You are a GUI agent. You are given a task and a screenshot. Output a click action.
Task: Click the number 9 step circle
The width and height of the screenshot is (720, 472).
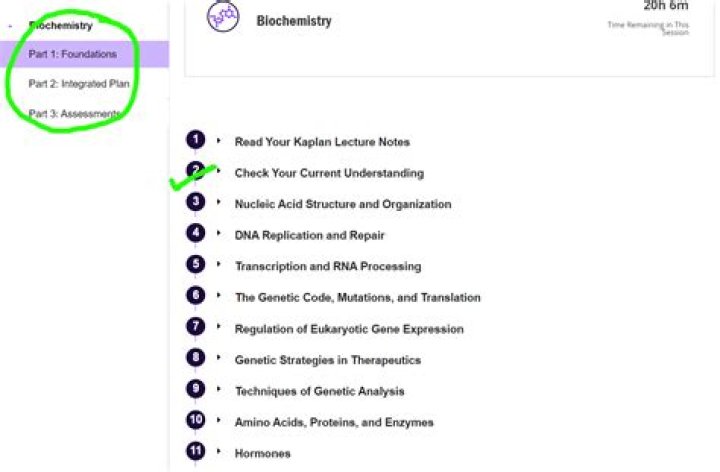[x=196, y=389]
